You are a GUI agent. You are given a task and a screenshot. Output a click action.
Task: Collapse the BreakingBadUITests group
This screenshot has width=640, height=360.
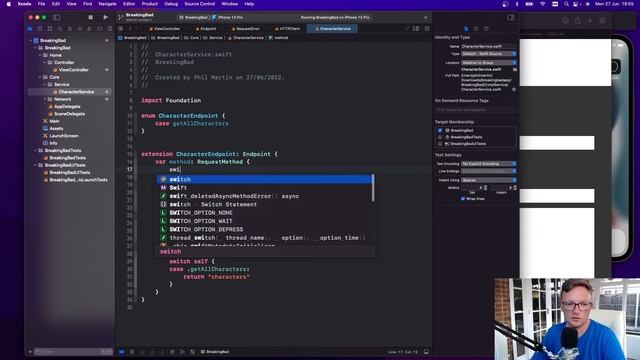coord(35,165)
